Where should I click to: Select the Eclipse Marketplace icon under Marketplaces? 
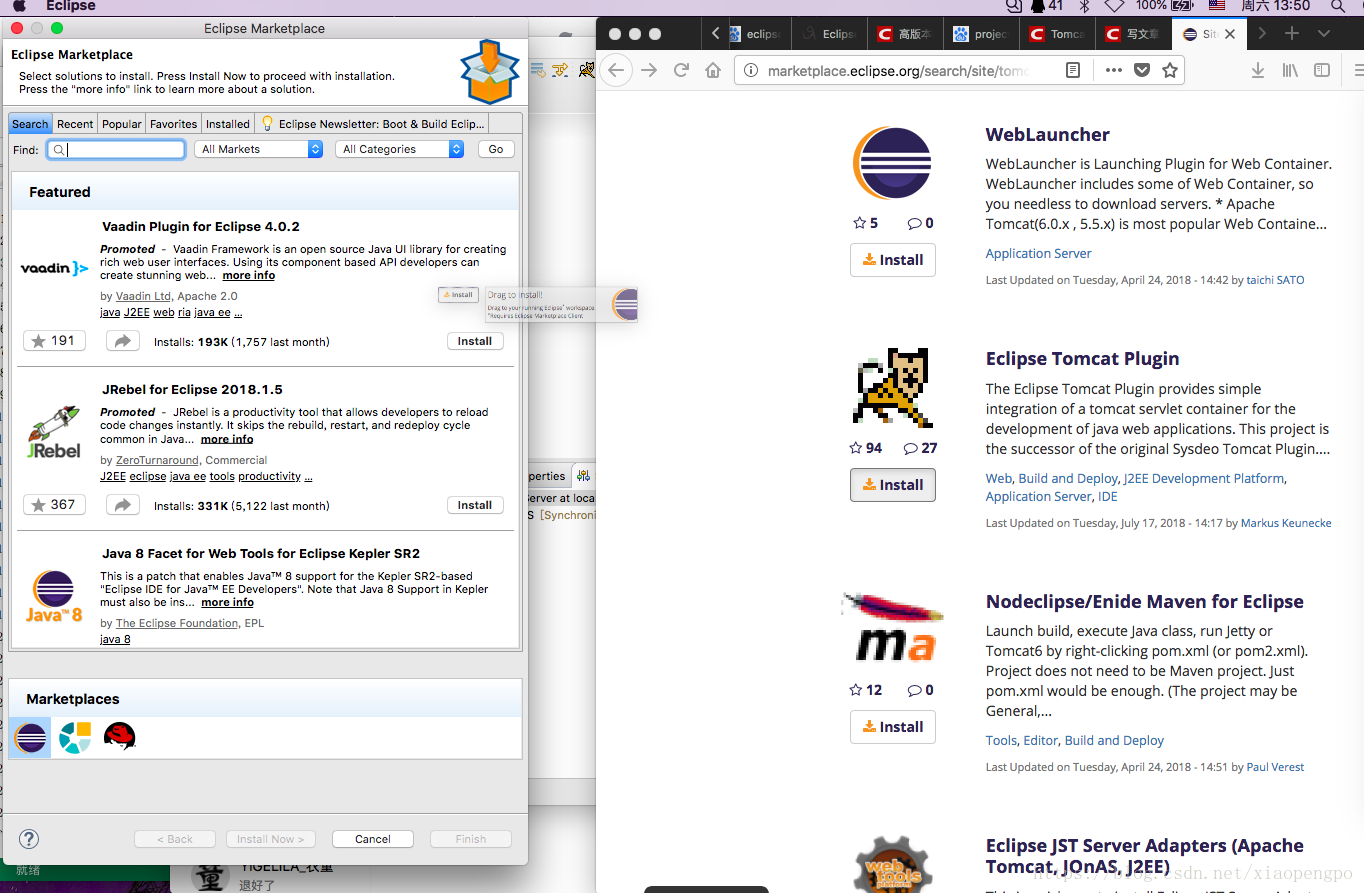[29, 737]
